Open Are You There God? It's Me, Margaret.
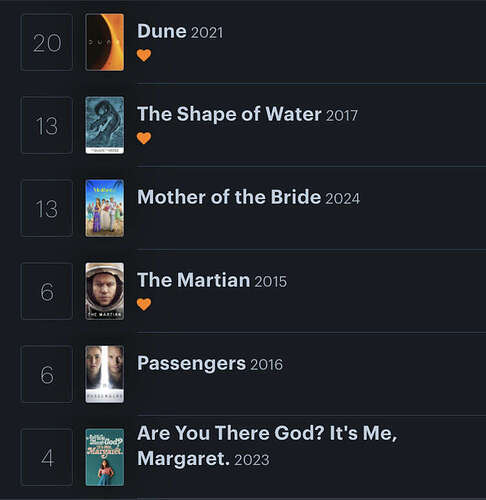 267,446
